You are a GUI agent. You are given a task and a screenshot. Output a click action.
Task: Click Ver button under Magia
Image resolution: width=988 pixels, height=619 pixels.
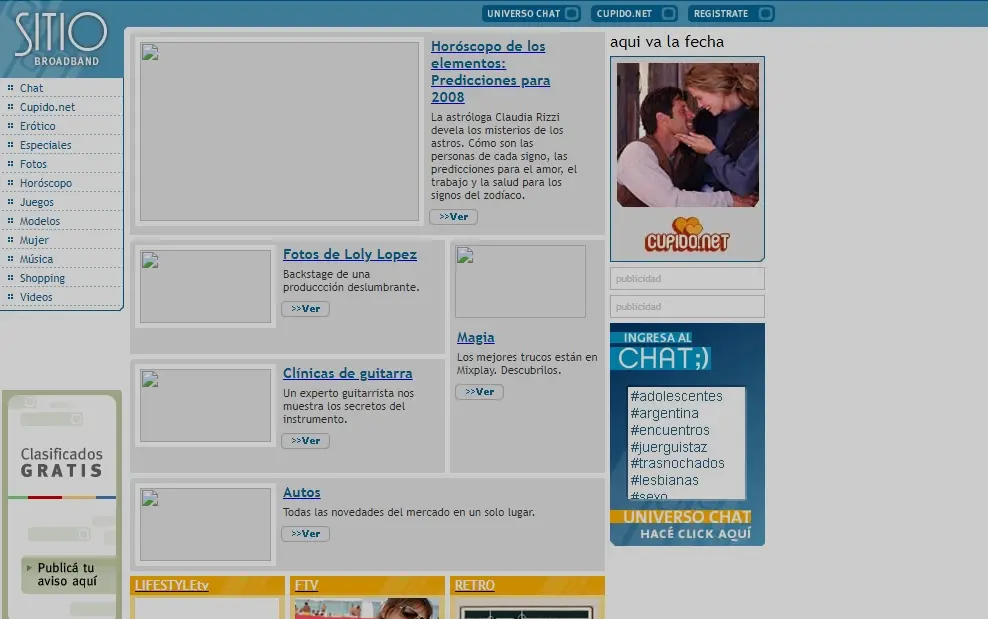(x=479, y=391)
